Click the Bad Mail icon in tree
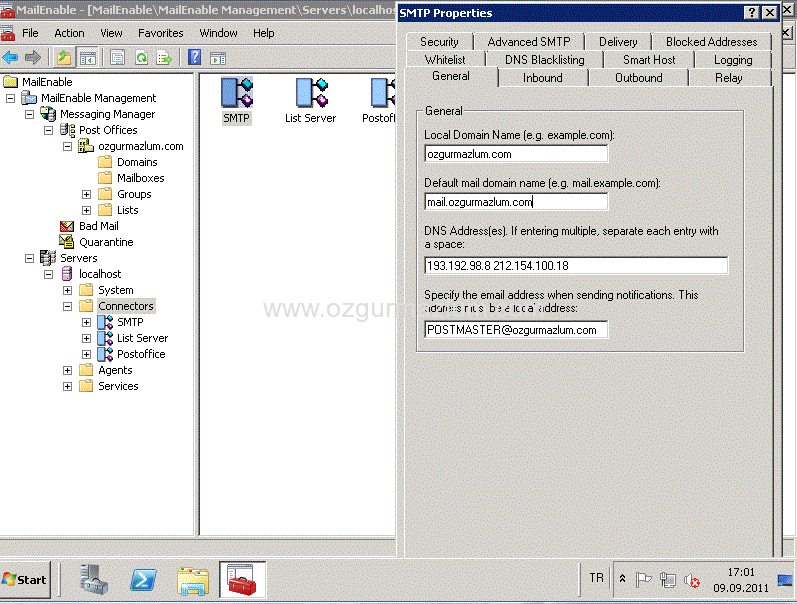Image resolution: width=797 pixels, height=604 pixels. coord(67,226)
